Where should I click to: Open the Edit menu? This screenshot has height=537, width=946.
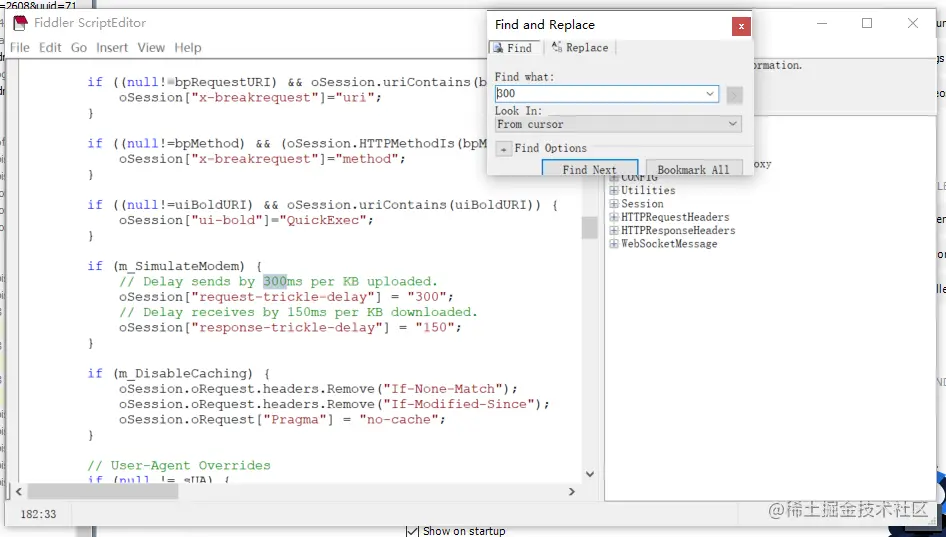(x=50, y=48)
